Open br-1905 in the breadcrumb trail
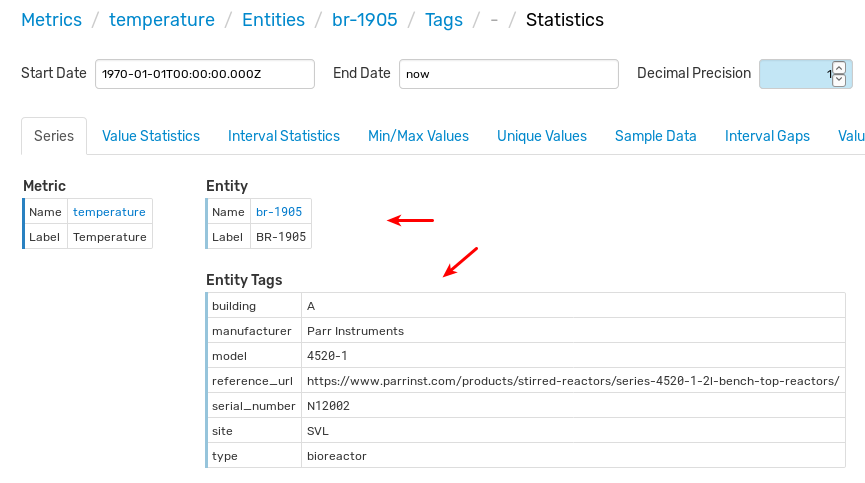 point(365,20)
